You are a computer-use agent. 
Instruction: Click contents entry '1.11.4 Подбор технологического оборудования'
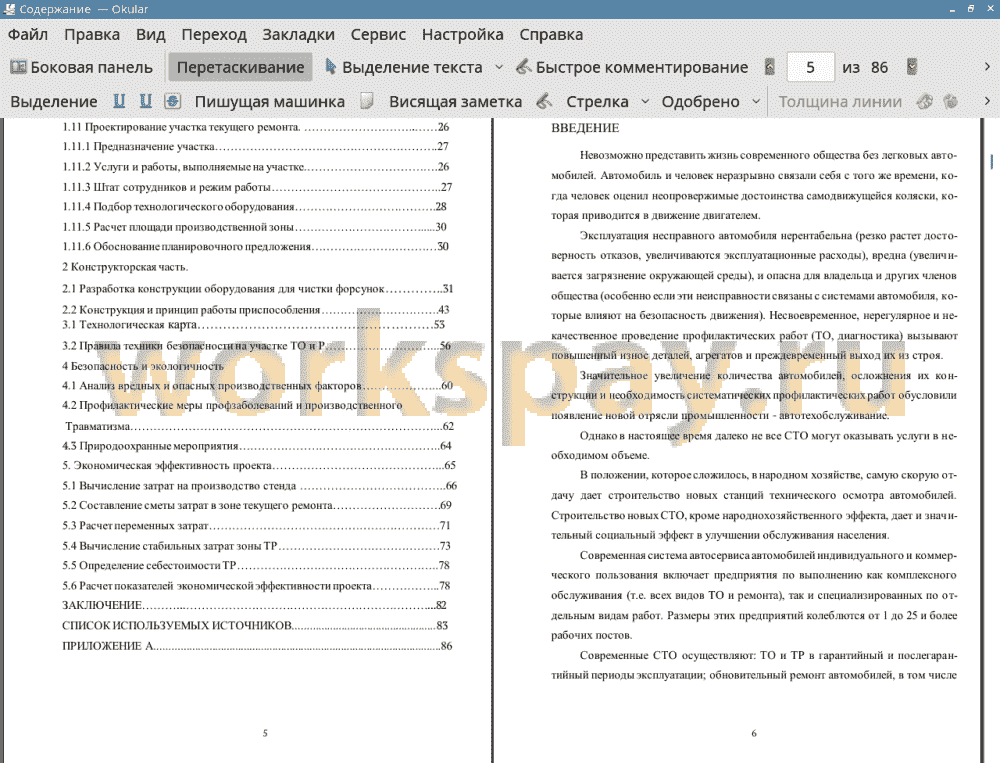(x=254, y=207)
